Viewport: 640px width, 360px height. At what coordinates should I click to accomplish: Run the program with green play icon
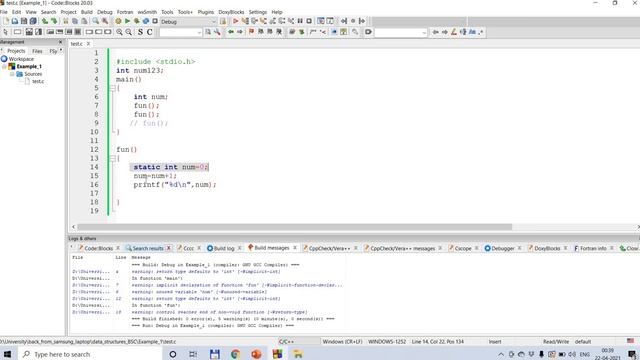(127, 21)
